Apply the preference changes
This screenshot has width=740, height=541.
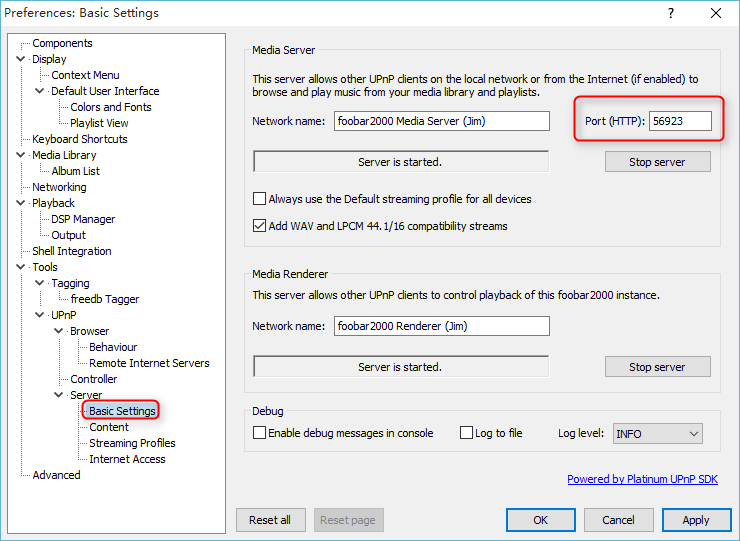(x=697, y=520)
